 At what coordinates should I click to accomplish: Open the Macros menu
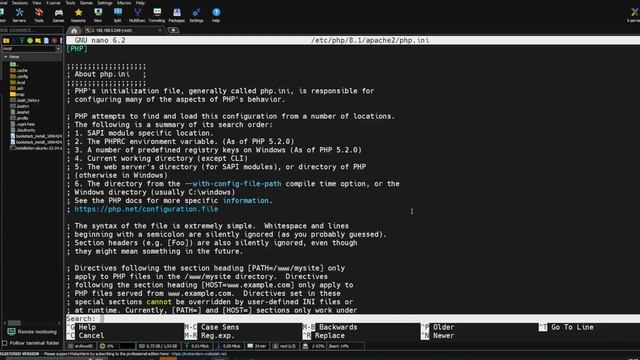pyautogui.click(x=124, y=2)
